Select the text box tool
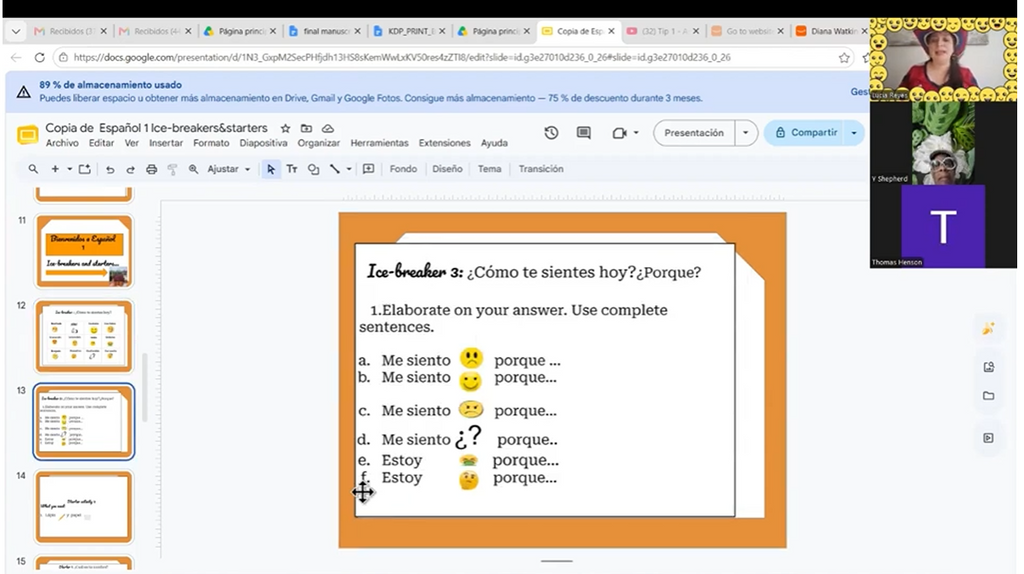 click(x=292, y=169)
